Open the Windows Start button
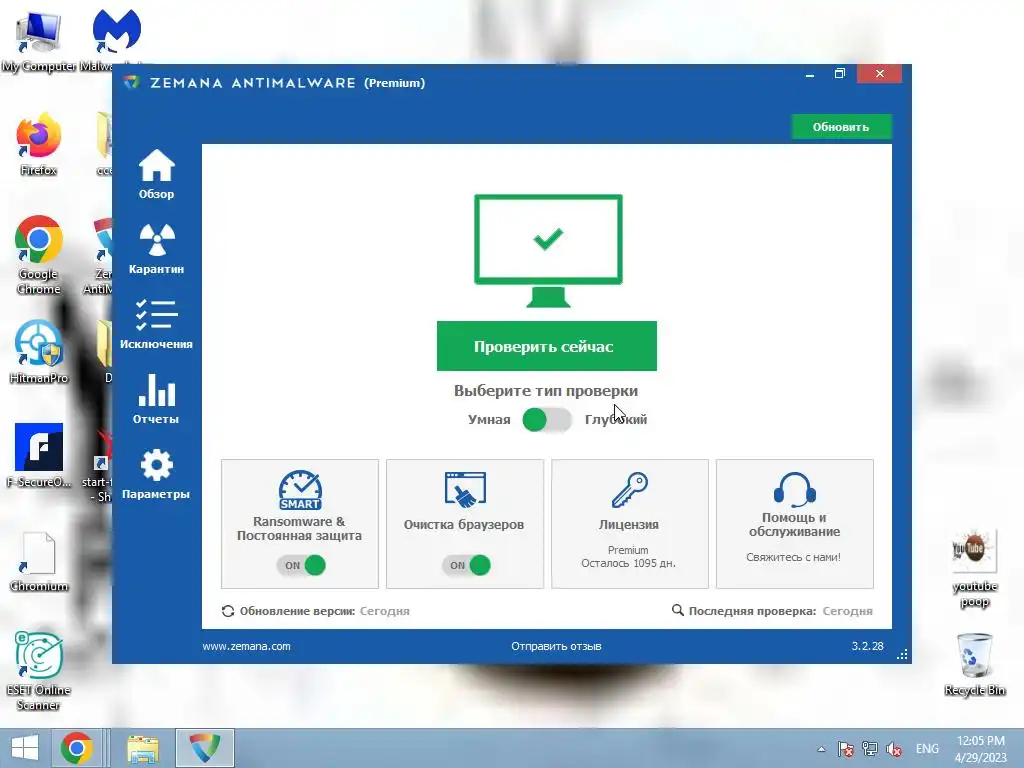Image resolution: width=1024 pixels, height=768 pixels. [x=24, y=748]
